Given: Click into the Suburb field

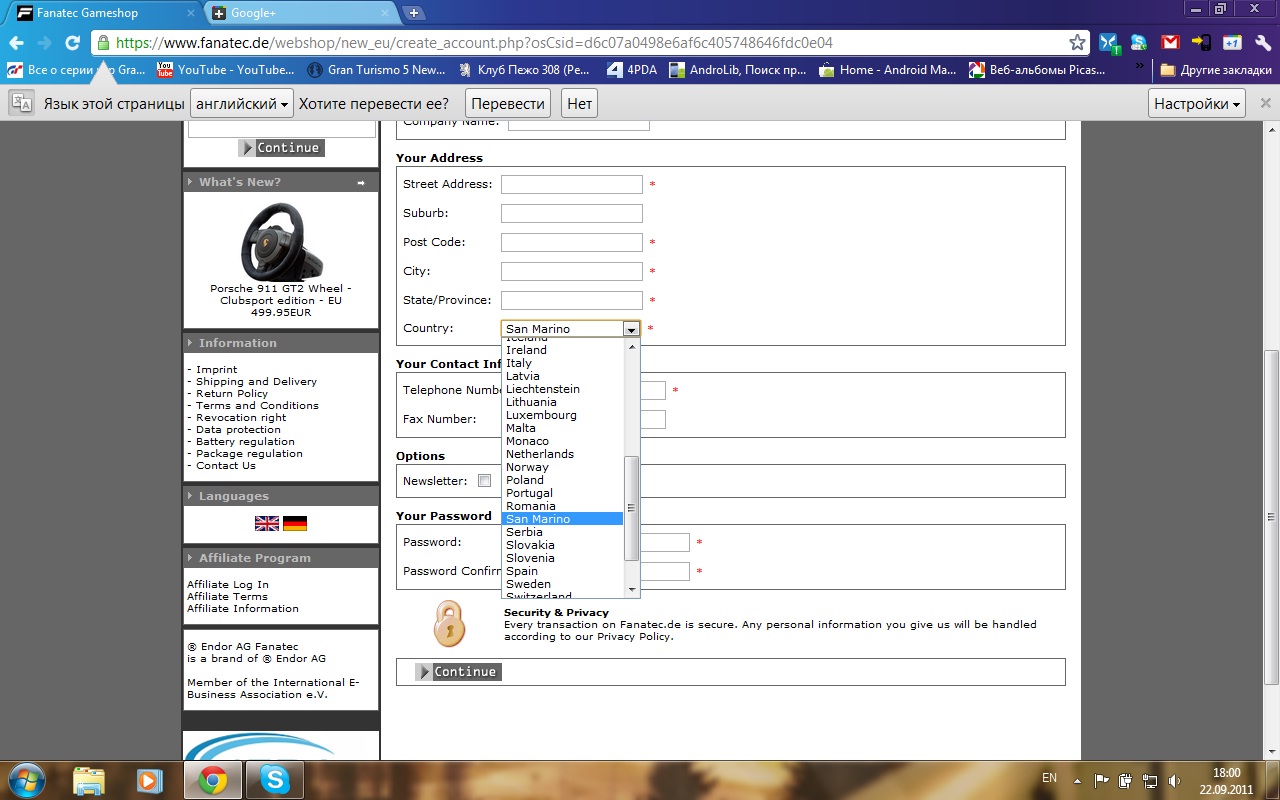Looking at the screenshot, I should tap(571, 213).
